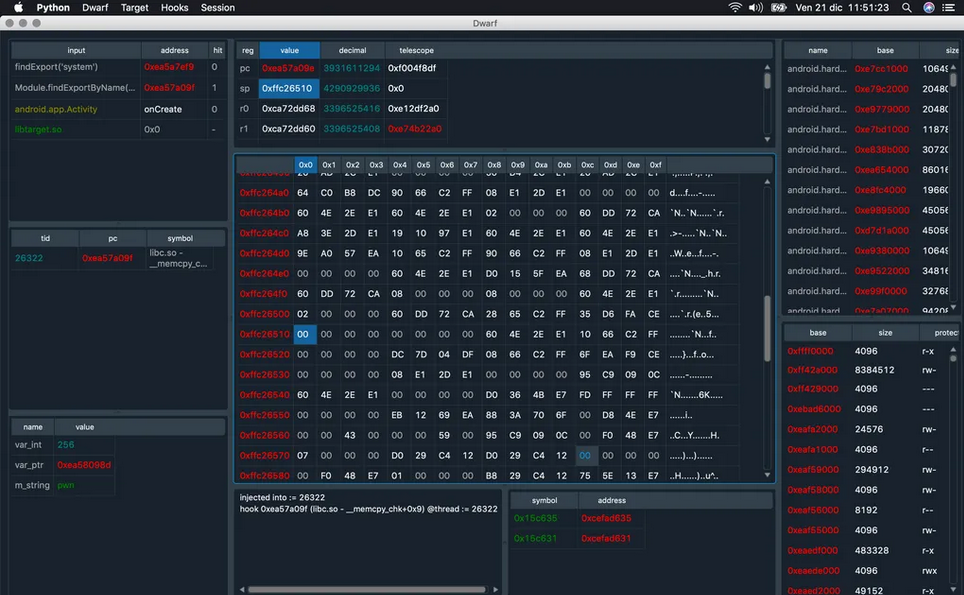This screenshot has width=964, height=595.
Task: Select highlighted byte 00 at 0xffc26510
Action: coord(303,334)
